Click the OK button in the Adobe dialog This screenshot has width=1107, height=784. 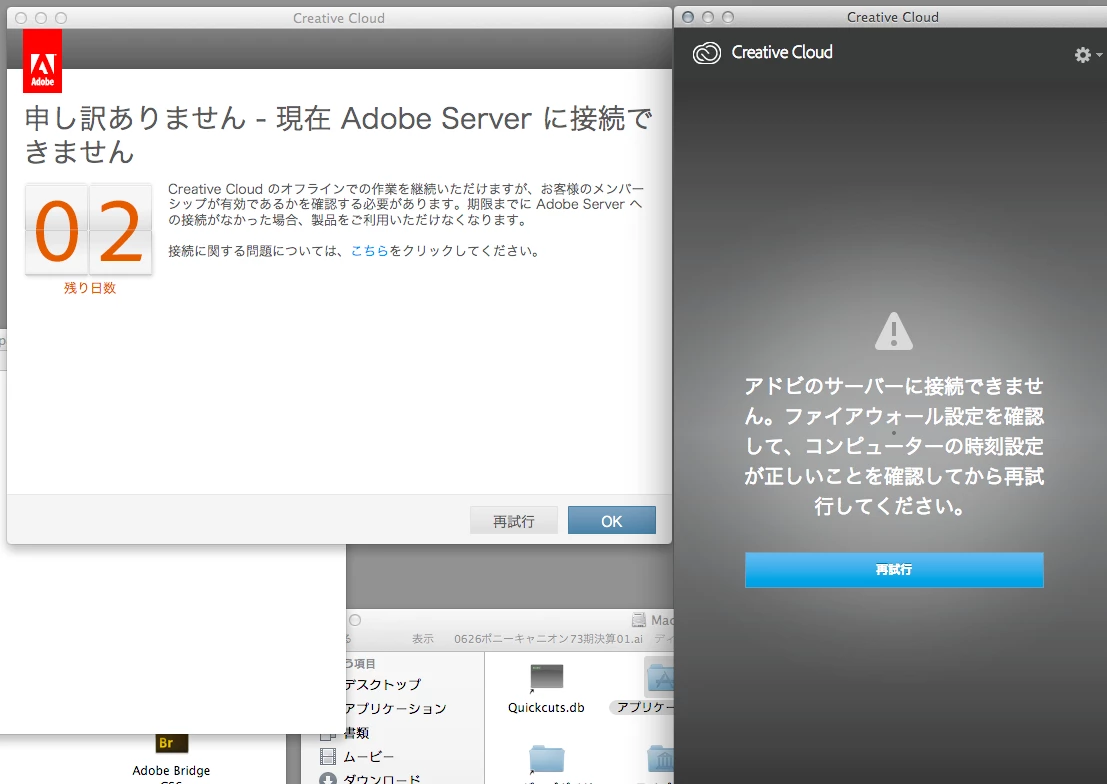tap(611, 521)
